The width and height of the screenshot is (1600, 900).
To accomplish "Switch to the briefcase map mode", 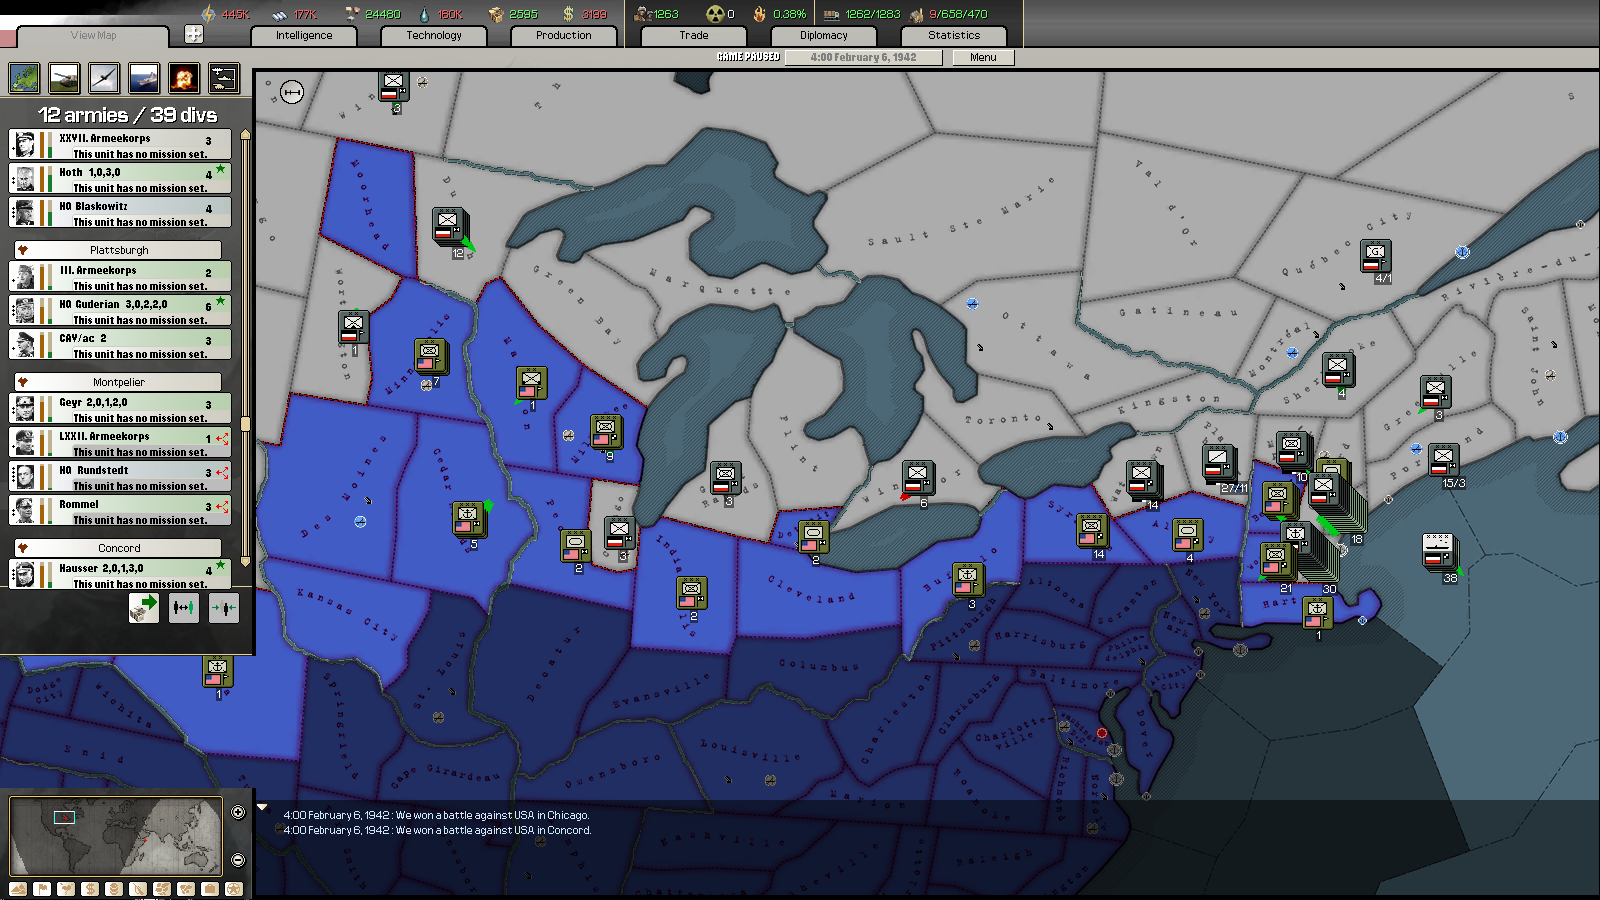I will pos(210,888).
